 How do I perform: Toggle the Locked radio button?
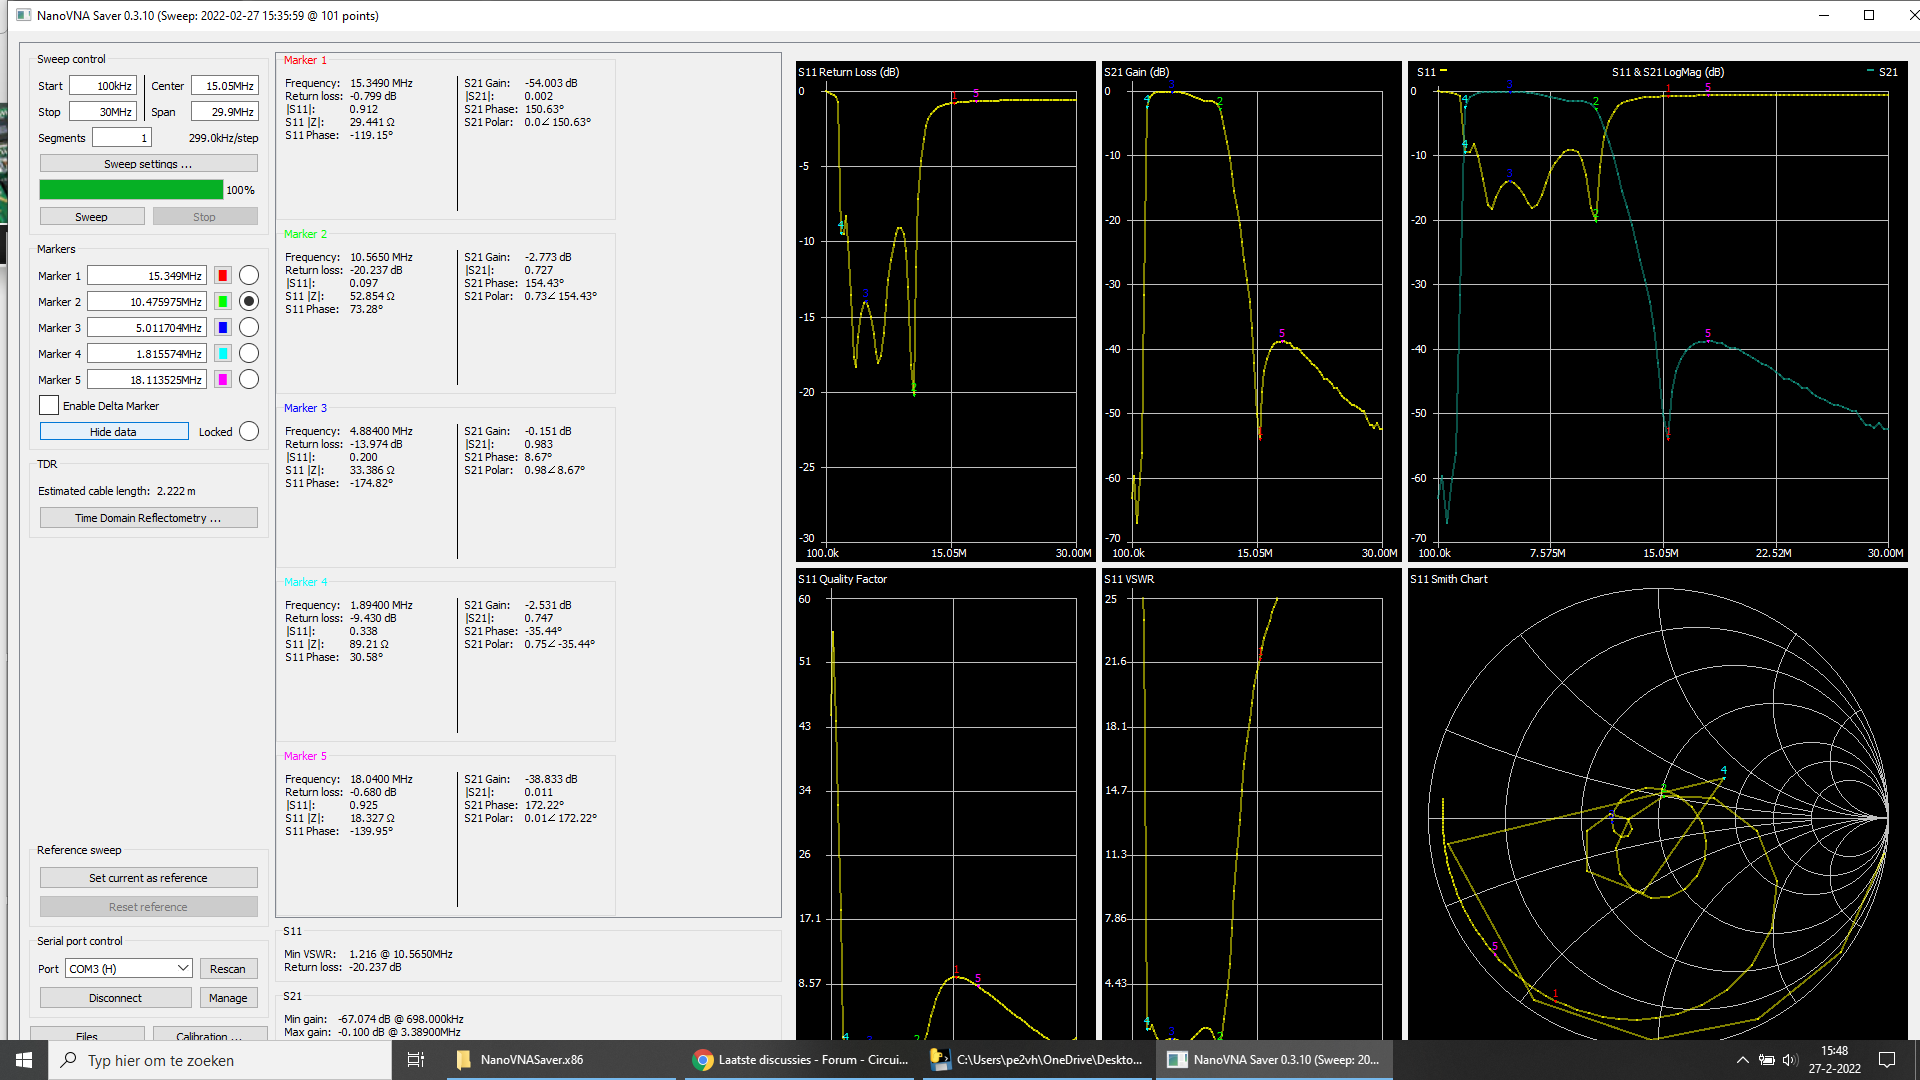click(249, 431)
